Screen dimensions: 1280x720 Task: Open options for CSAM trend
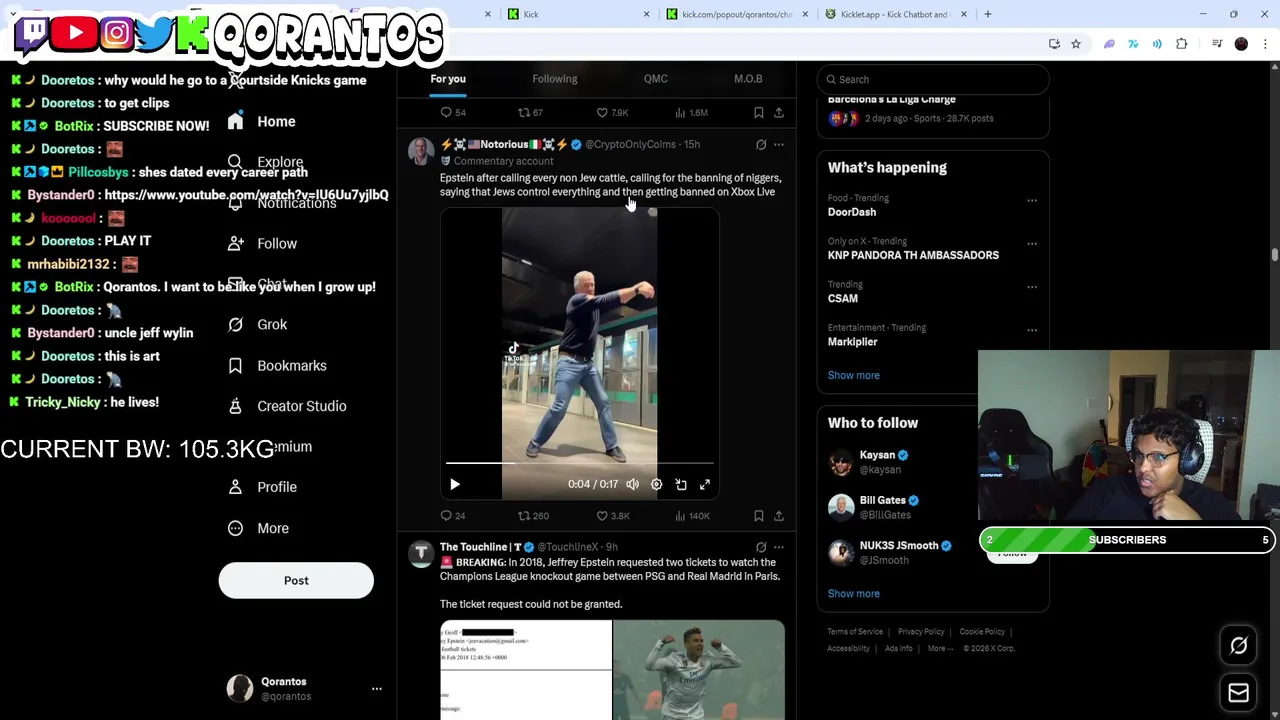(1032, 286)
